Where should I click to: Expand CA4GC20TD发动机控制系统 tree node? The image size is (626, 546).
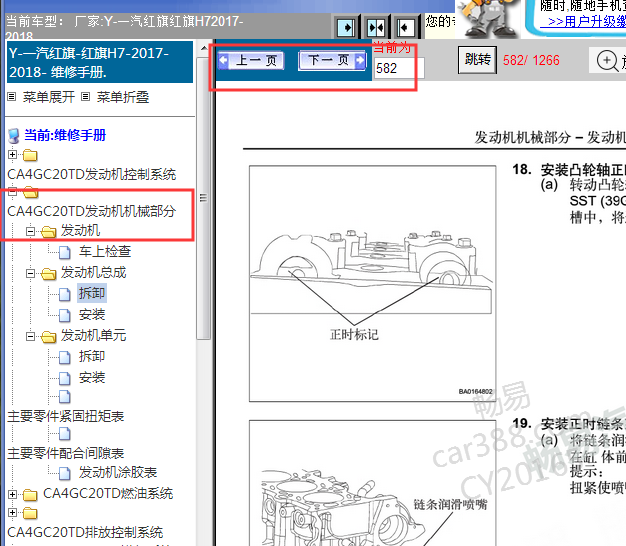click(12, 154)
